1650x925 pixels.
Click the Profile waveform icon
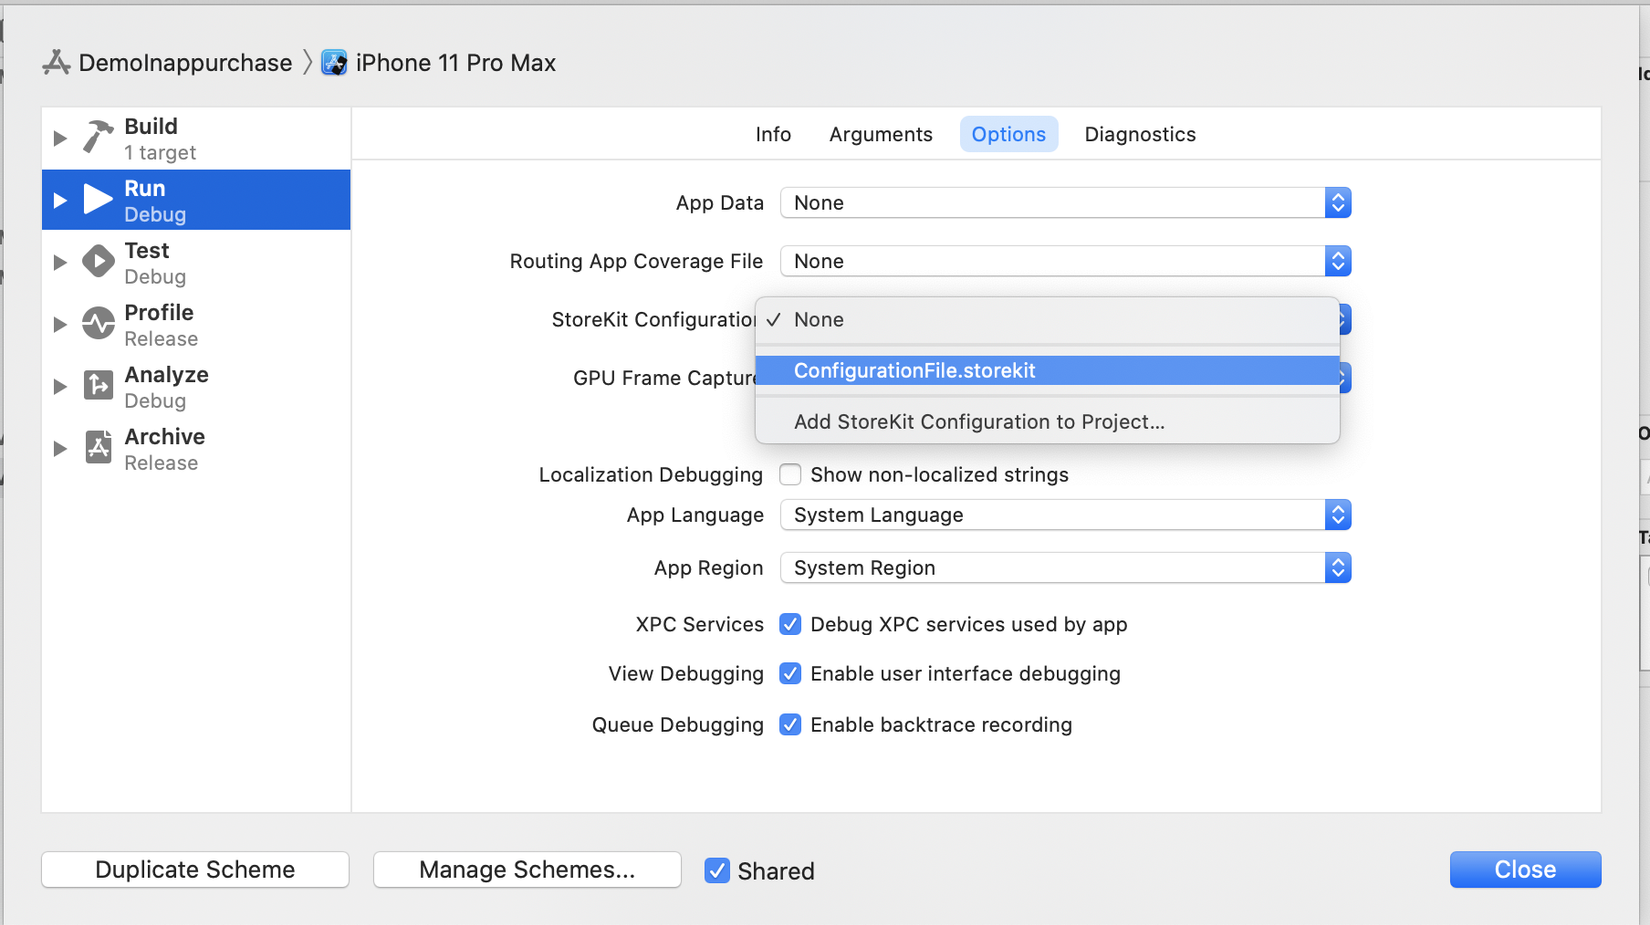[98, 324]
